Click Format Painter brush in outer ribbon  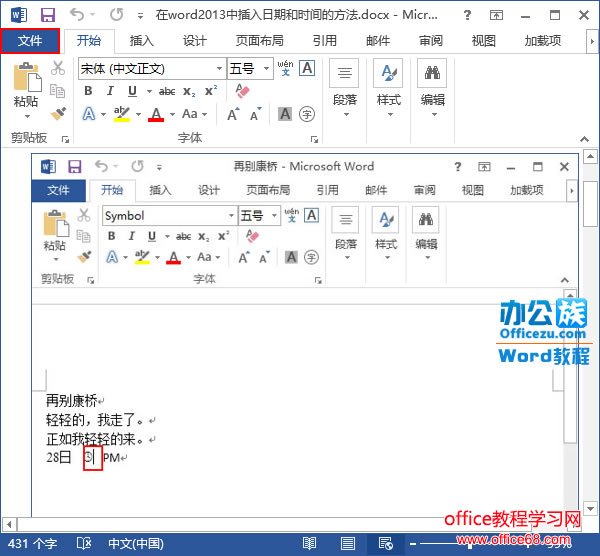[x=58, y=113]
